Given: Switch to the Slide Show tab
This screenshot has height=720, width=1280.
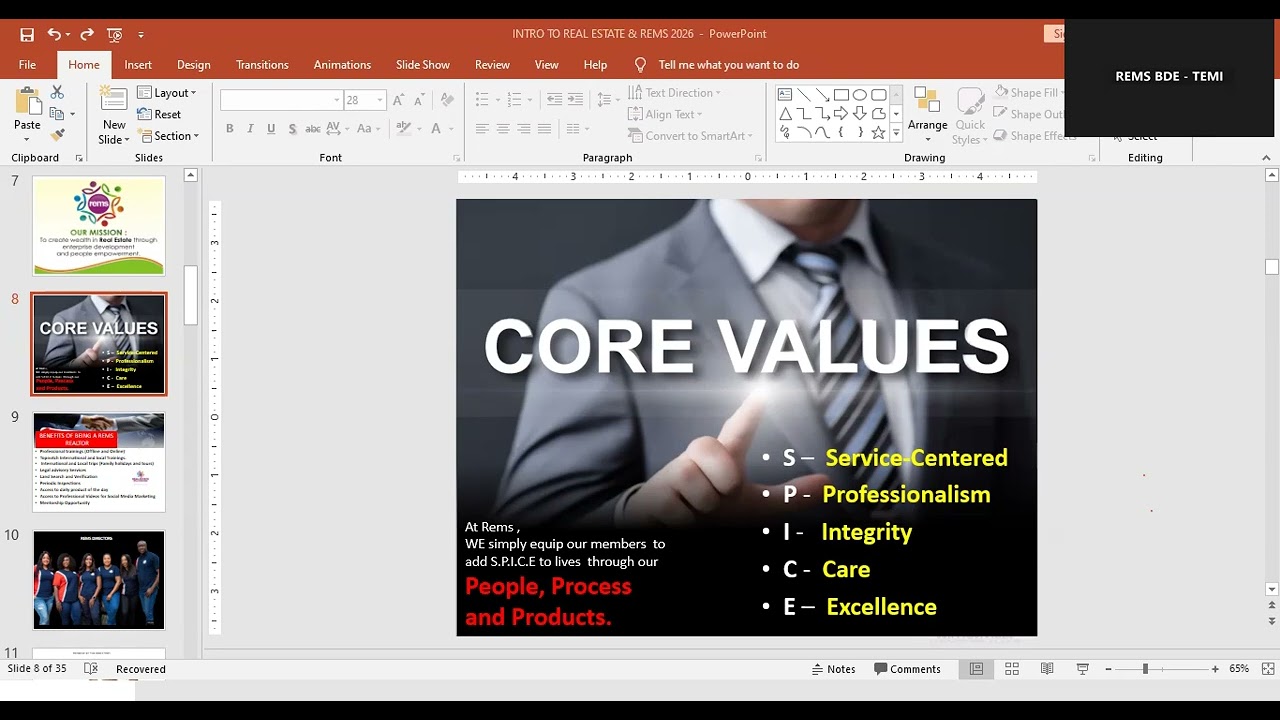Looking at the screenshot, I should pyautogui.click(x=423, y=65).
